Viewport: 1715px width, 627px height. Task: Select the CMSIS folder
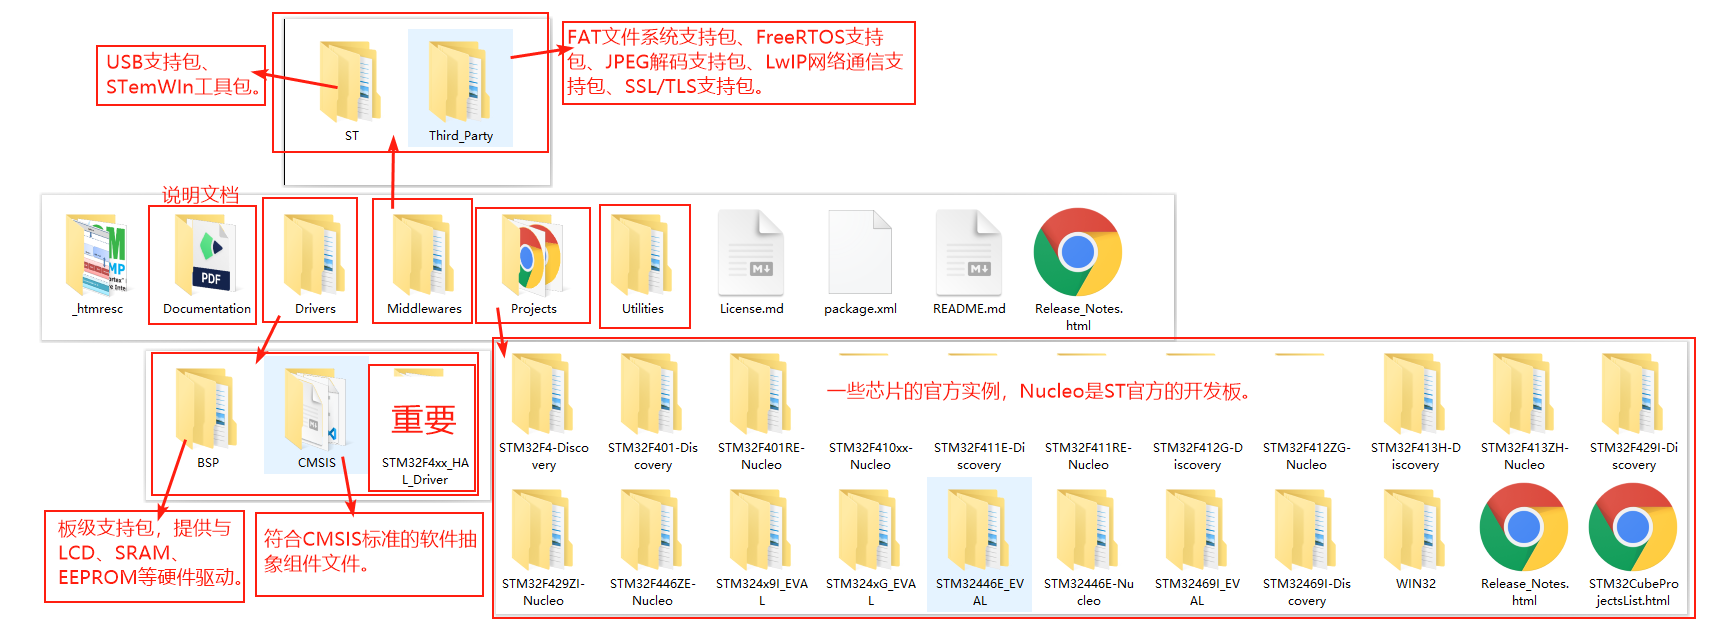pos(316,410)
